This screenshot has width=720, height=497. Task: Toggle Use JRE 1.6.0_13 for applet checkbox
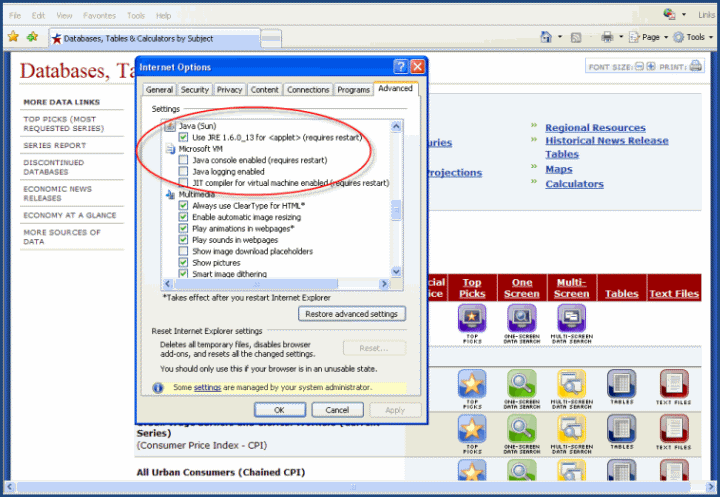click(x=183, y=137)
